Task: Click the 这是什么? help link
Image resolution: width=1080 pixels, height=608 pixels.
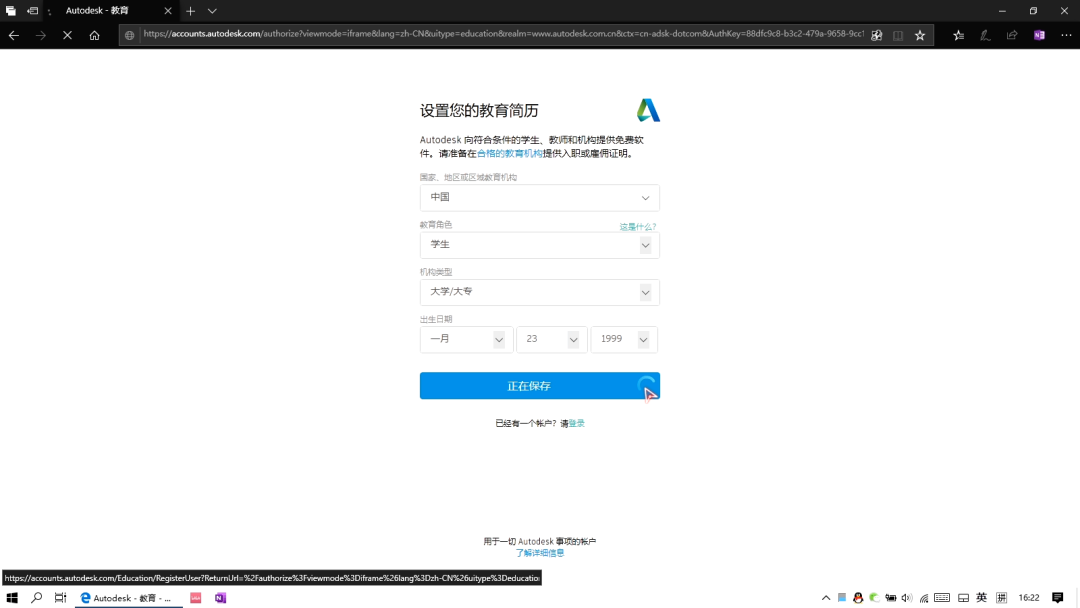Action: pyautogui.click(x=637, y=227)
